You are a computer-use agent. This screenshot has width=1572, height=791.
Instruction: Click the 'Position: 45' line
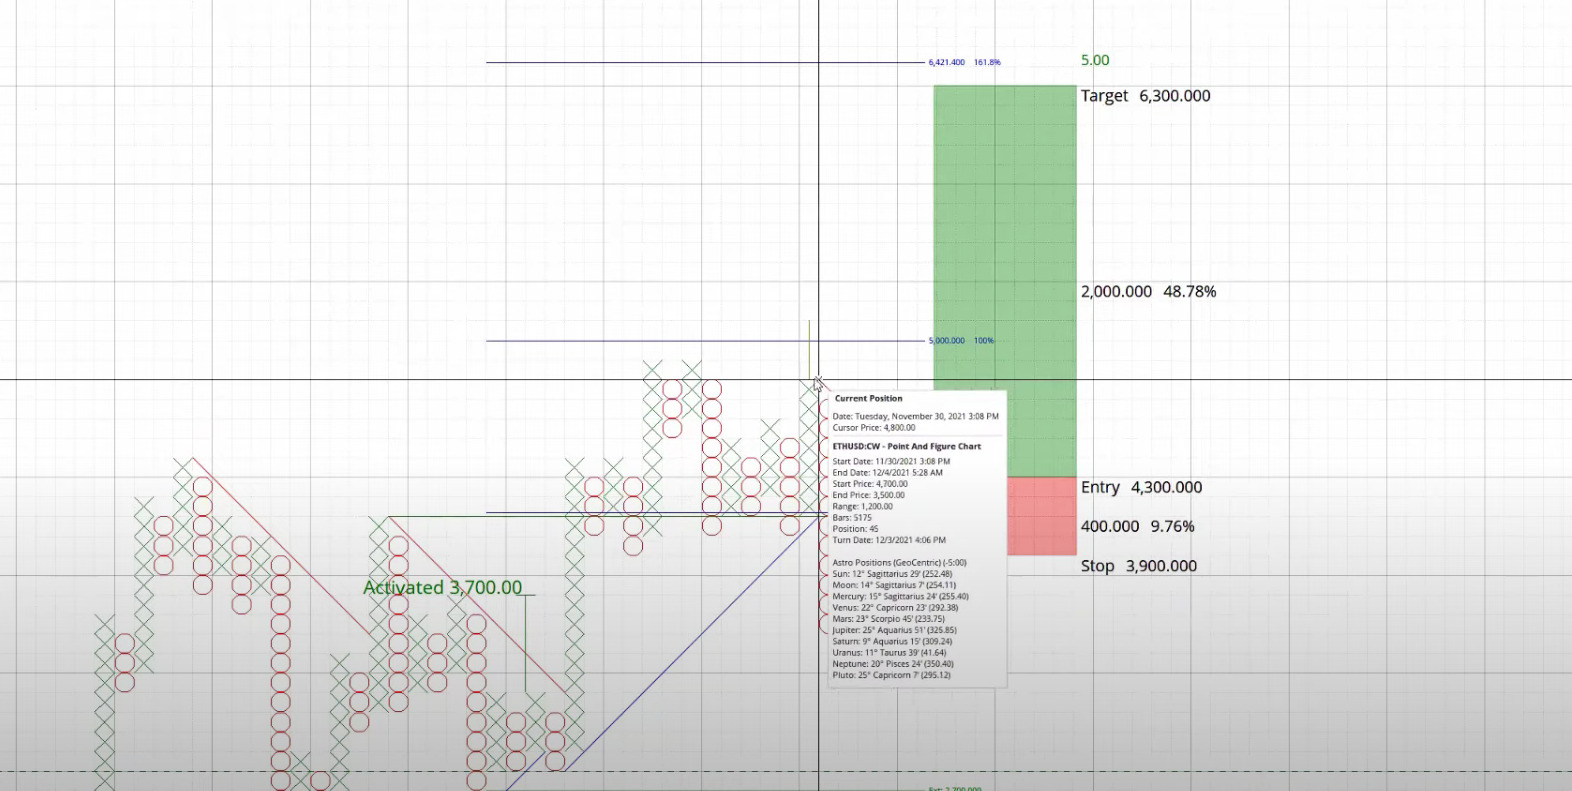855,529
